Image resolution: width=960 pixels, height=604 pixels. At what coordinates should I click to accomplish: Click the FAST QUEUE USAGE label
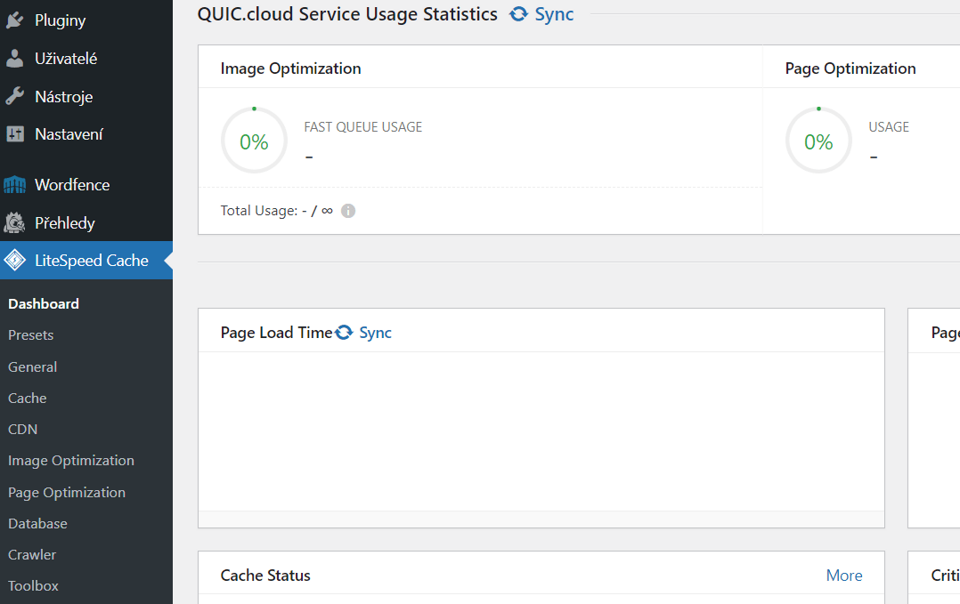(363, 127)
